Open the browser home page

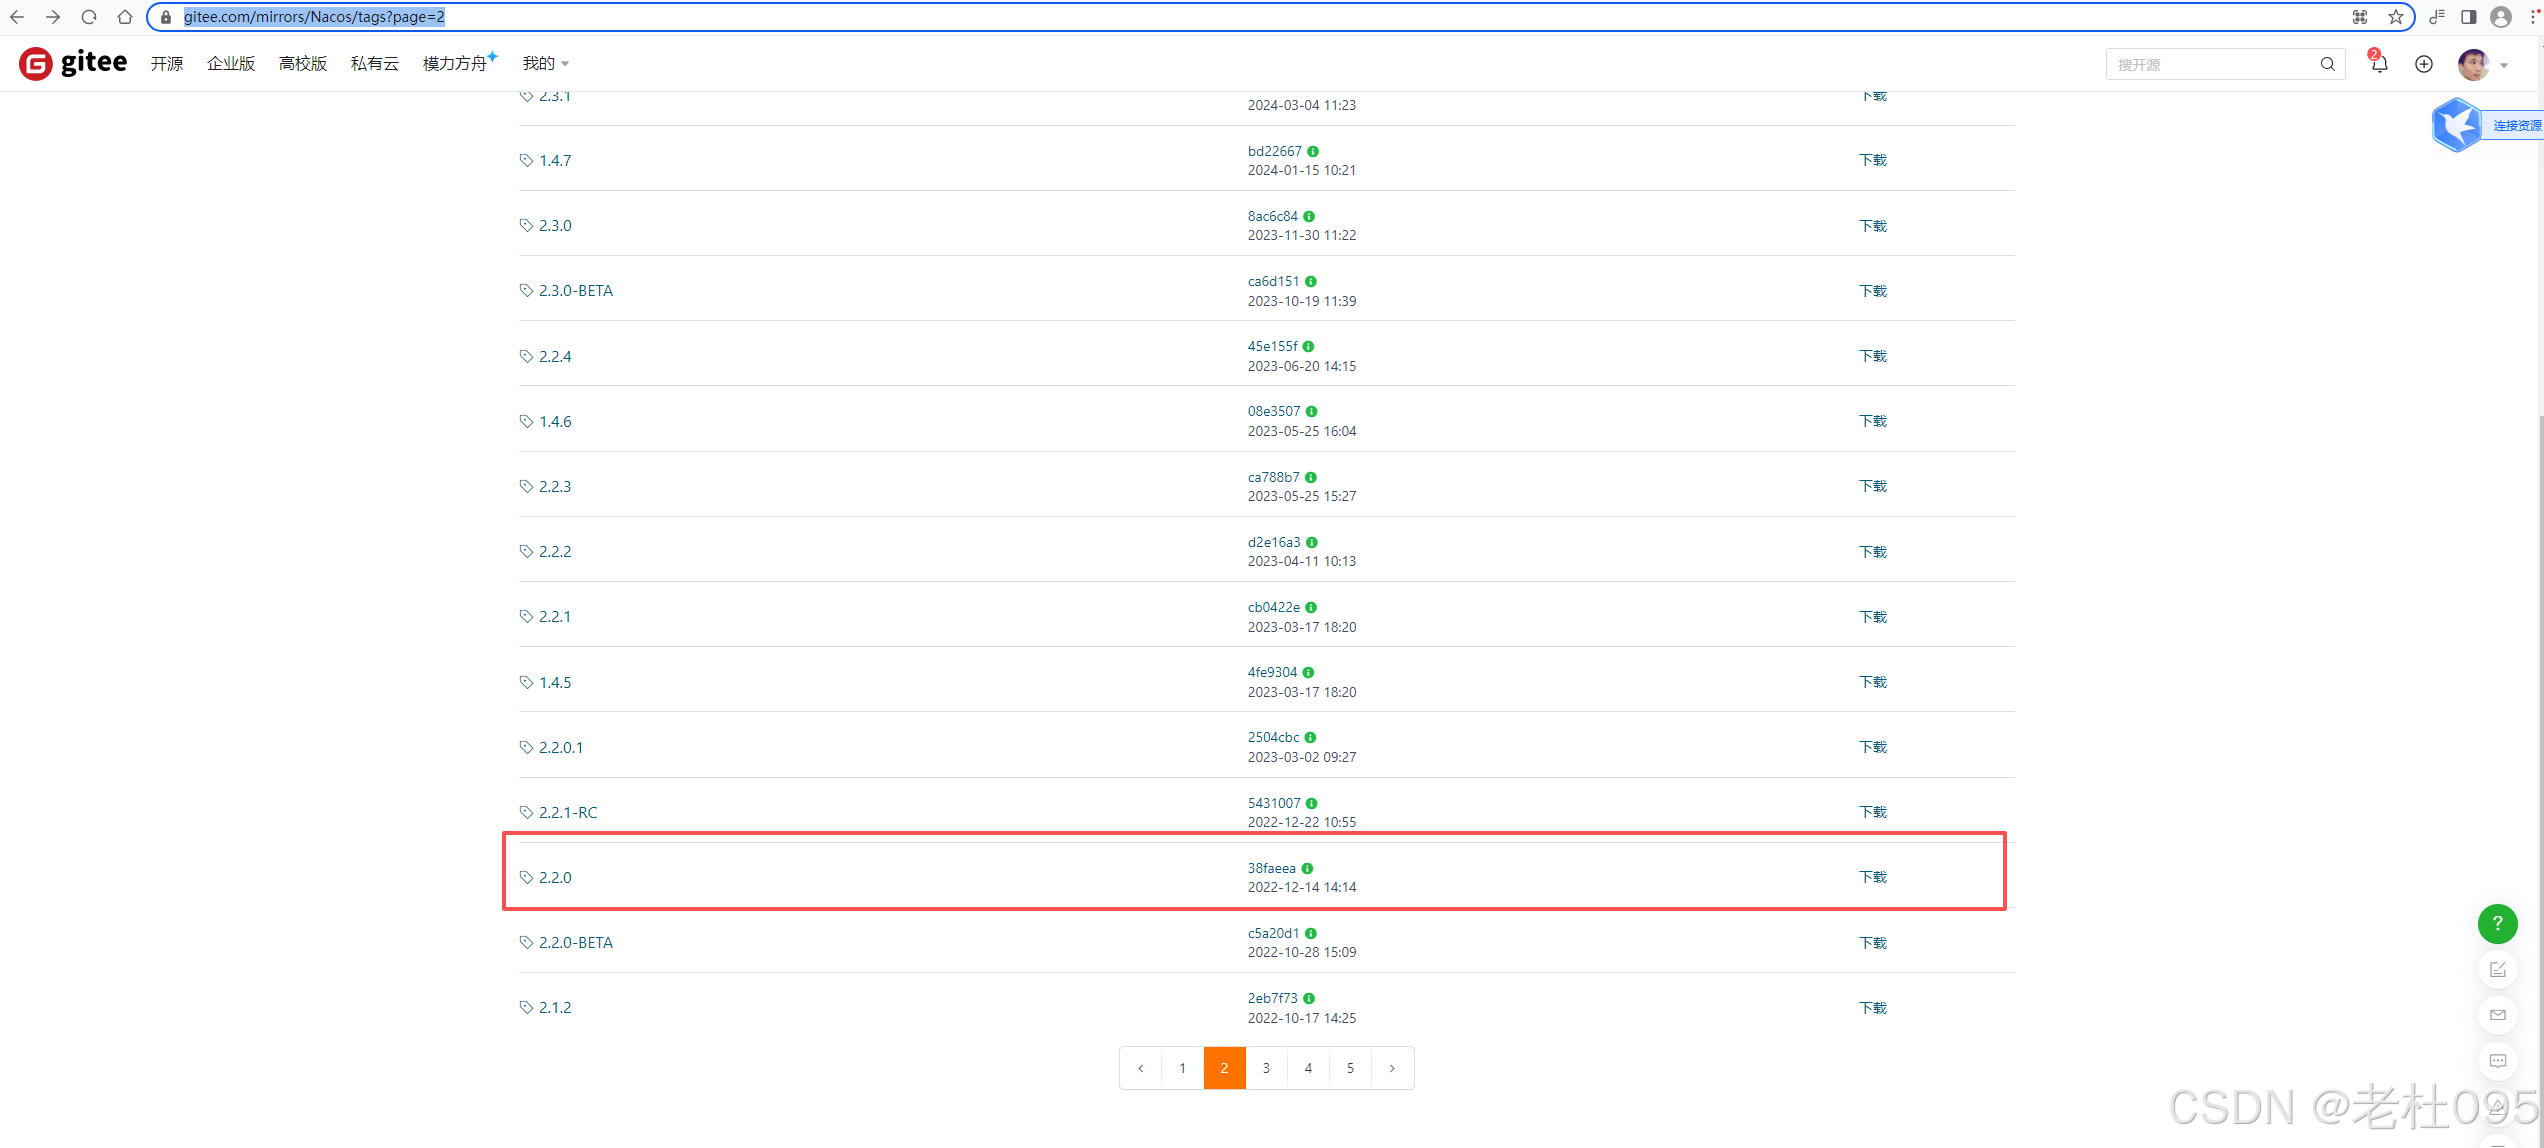point(125,17)
